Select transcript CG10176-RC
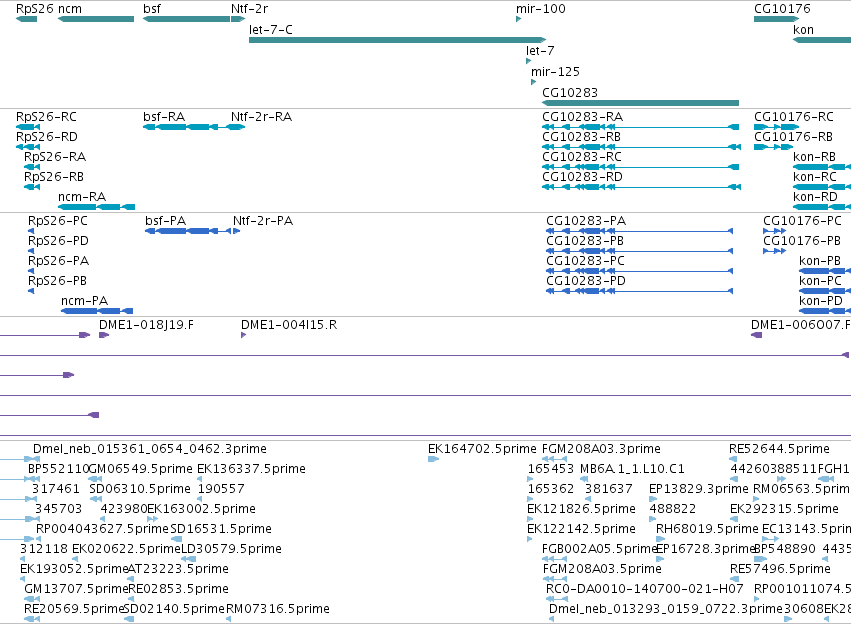 [777, 127]
